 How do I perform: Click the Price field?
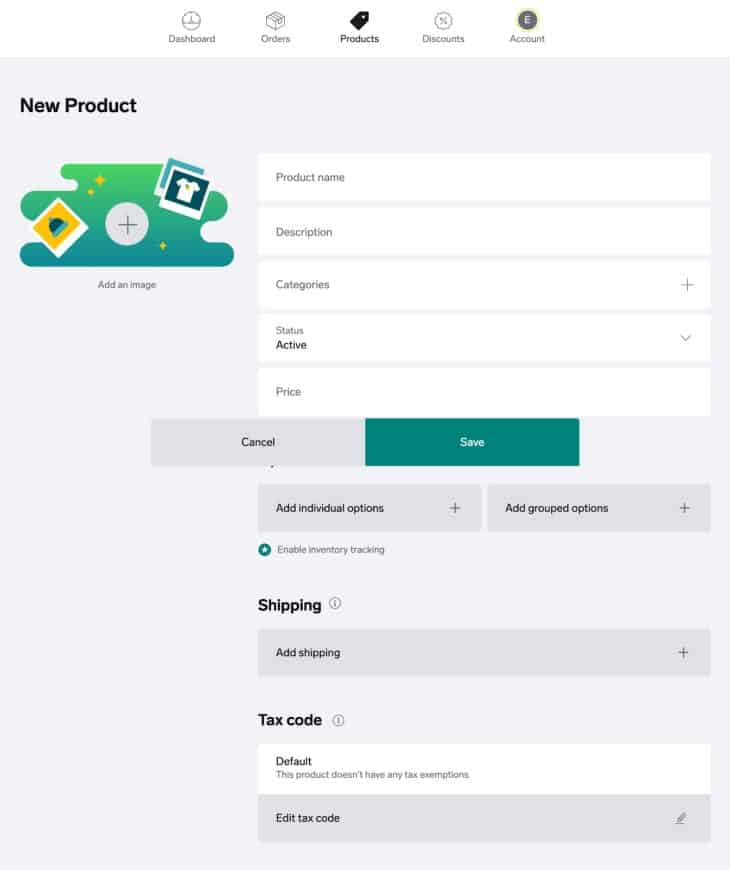(x=484, y=392)
